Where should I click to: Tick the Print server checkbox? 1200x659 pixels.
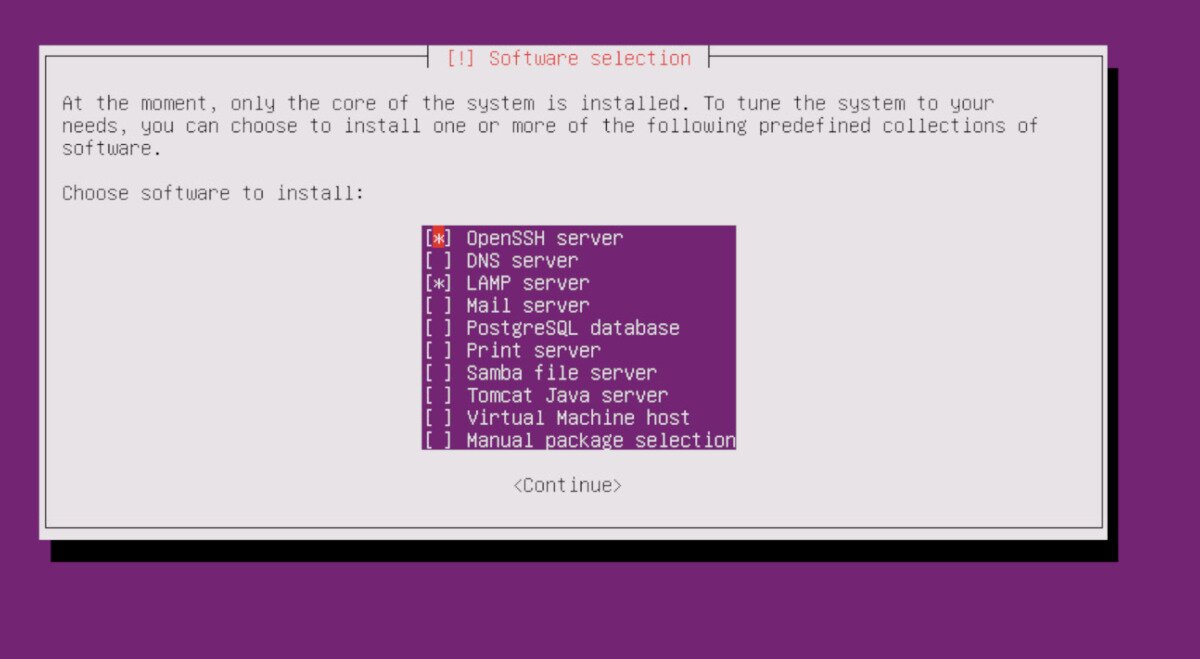(438, 351)
